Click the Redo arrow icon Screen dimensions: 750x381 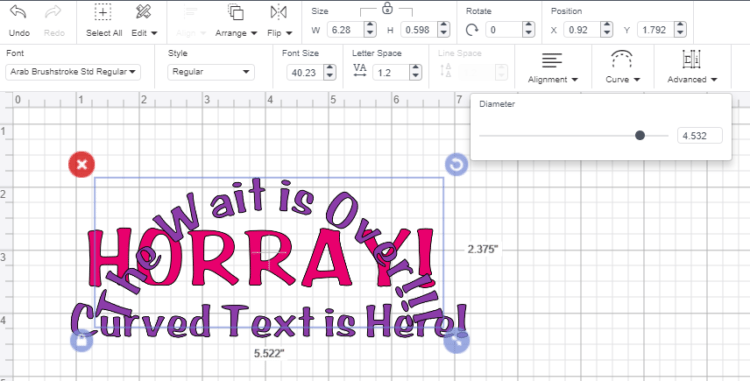click(x=54, y=12)
